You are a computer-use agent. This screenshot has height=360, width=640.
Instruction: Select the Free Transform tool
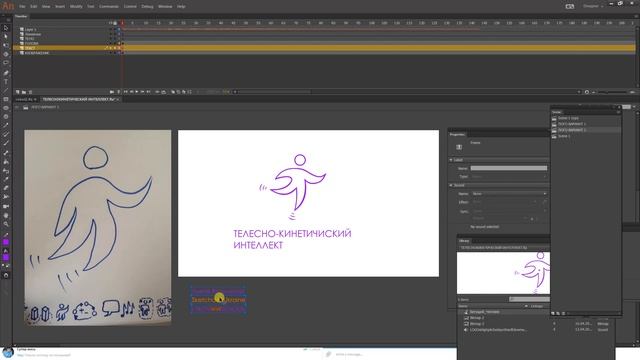pos(6,45)
